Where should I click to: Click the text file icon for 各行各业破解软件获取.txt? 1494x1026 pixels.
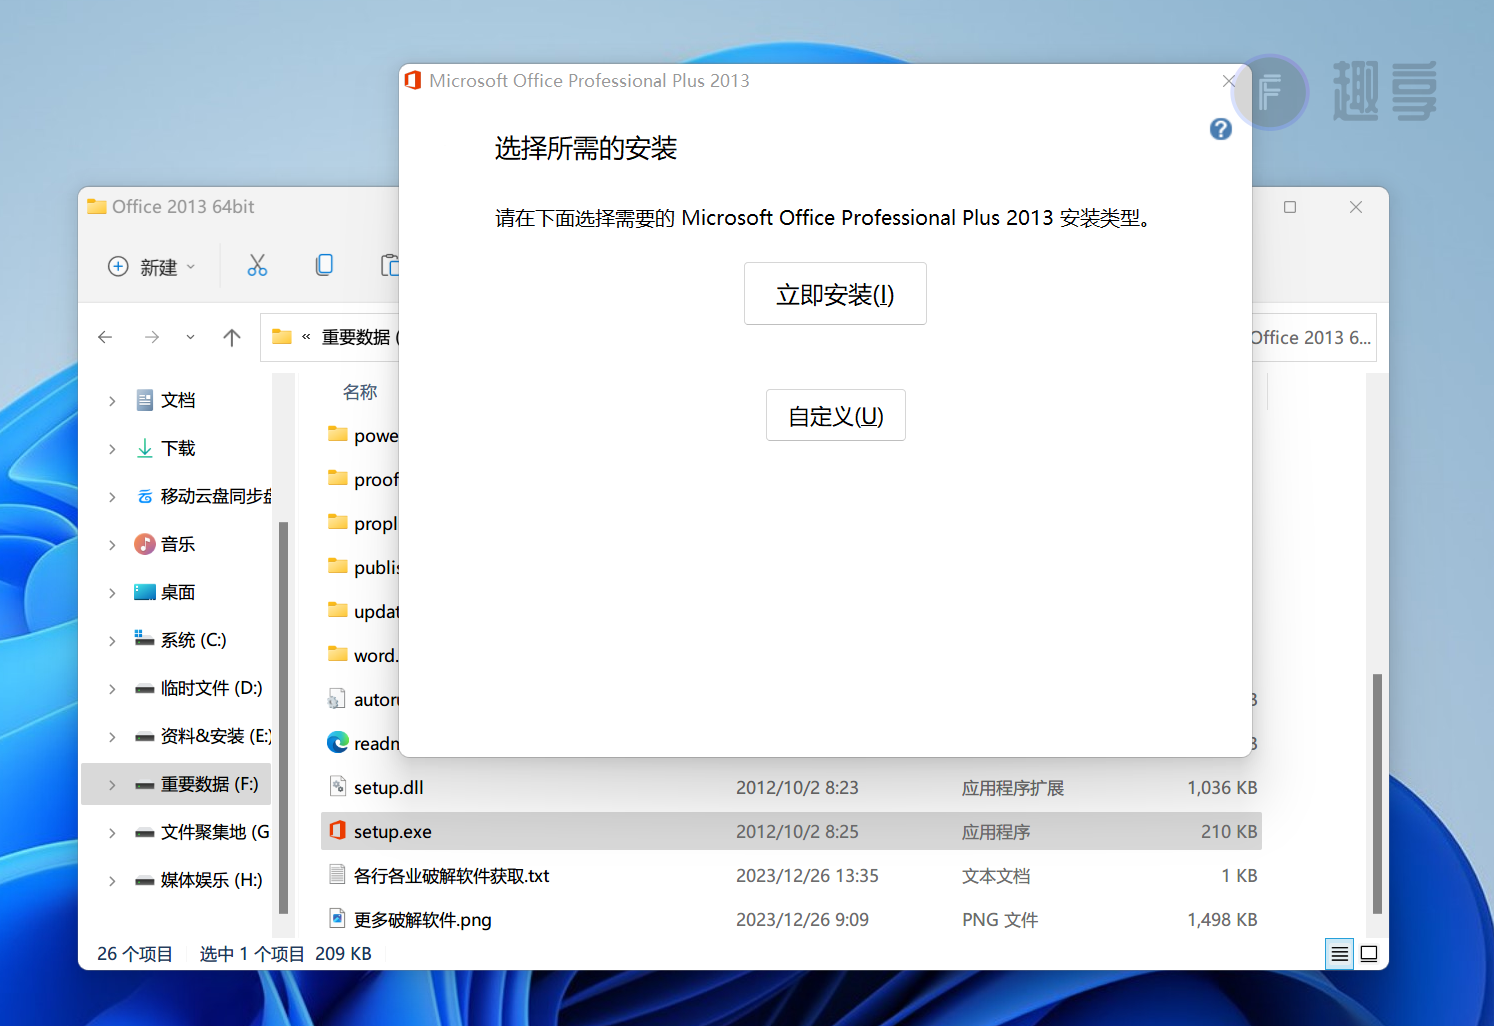[x=338, y=875]
